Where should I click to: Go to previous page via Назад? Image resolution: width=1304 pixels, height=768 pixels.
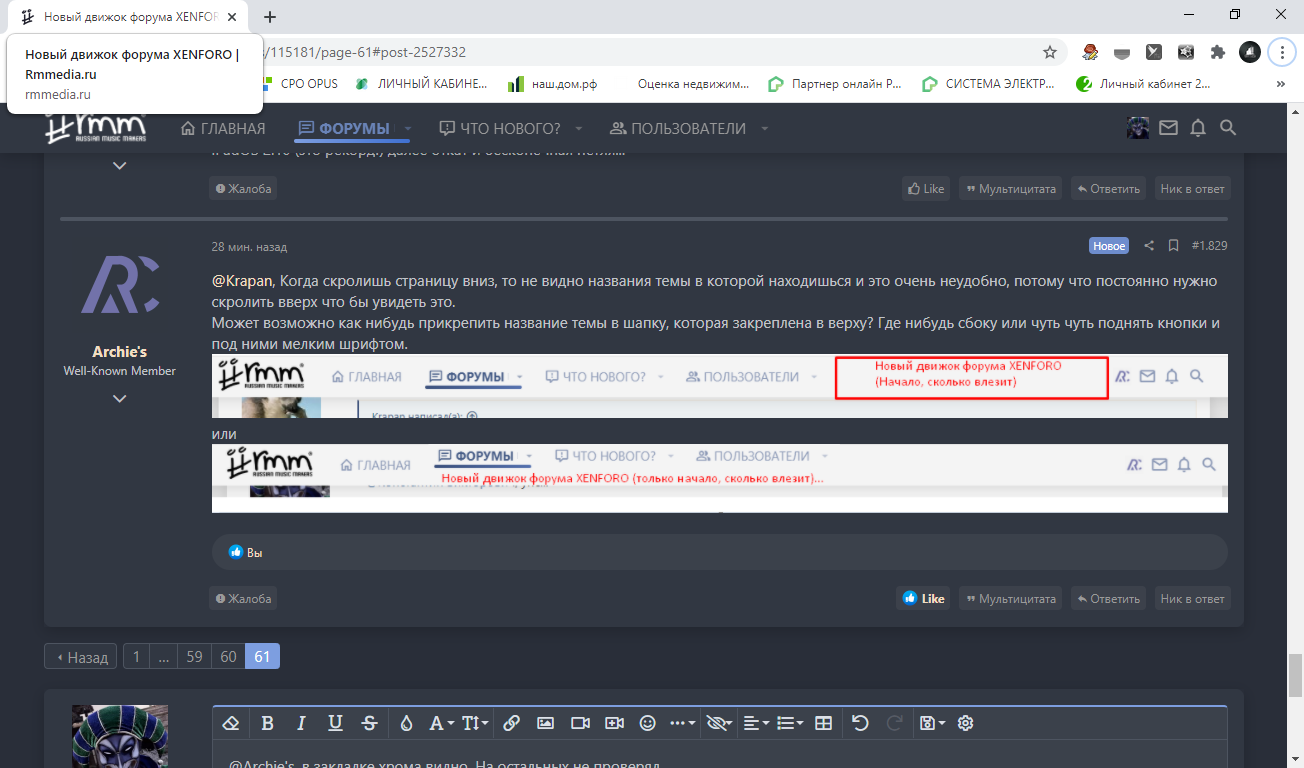[x=81, y=657]
